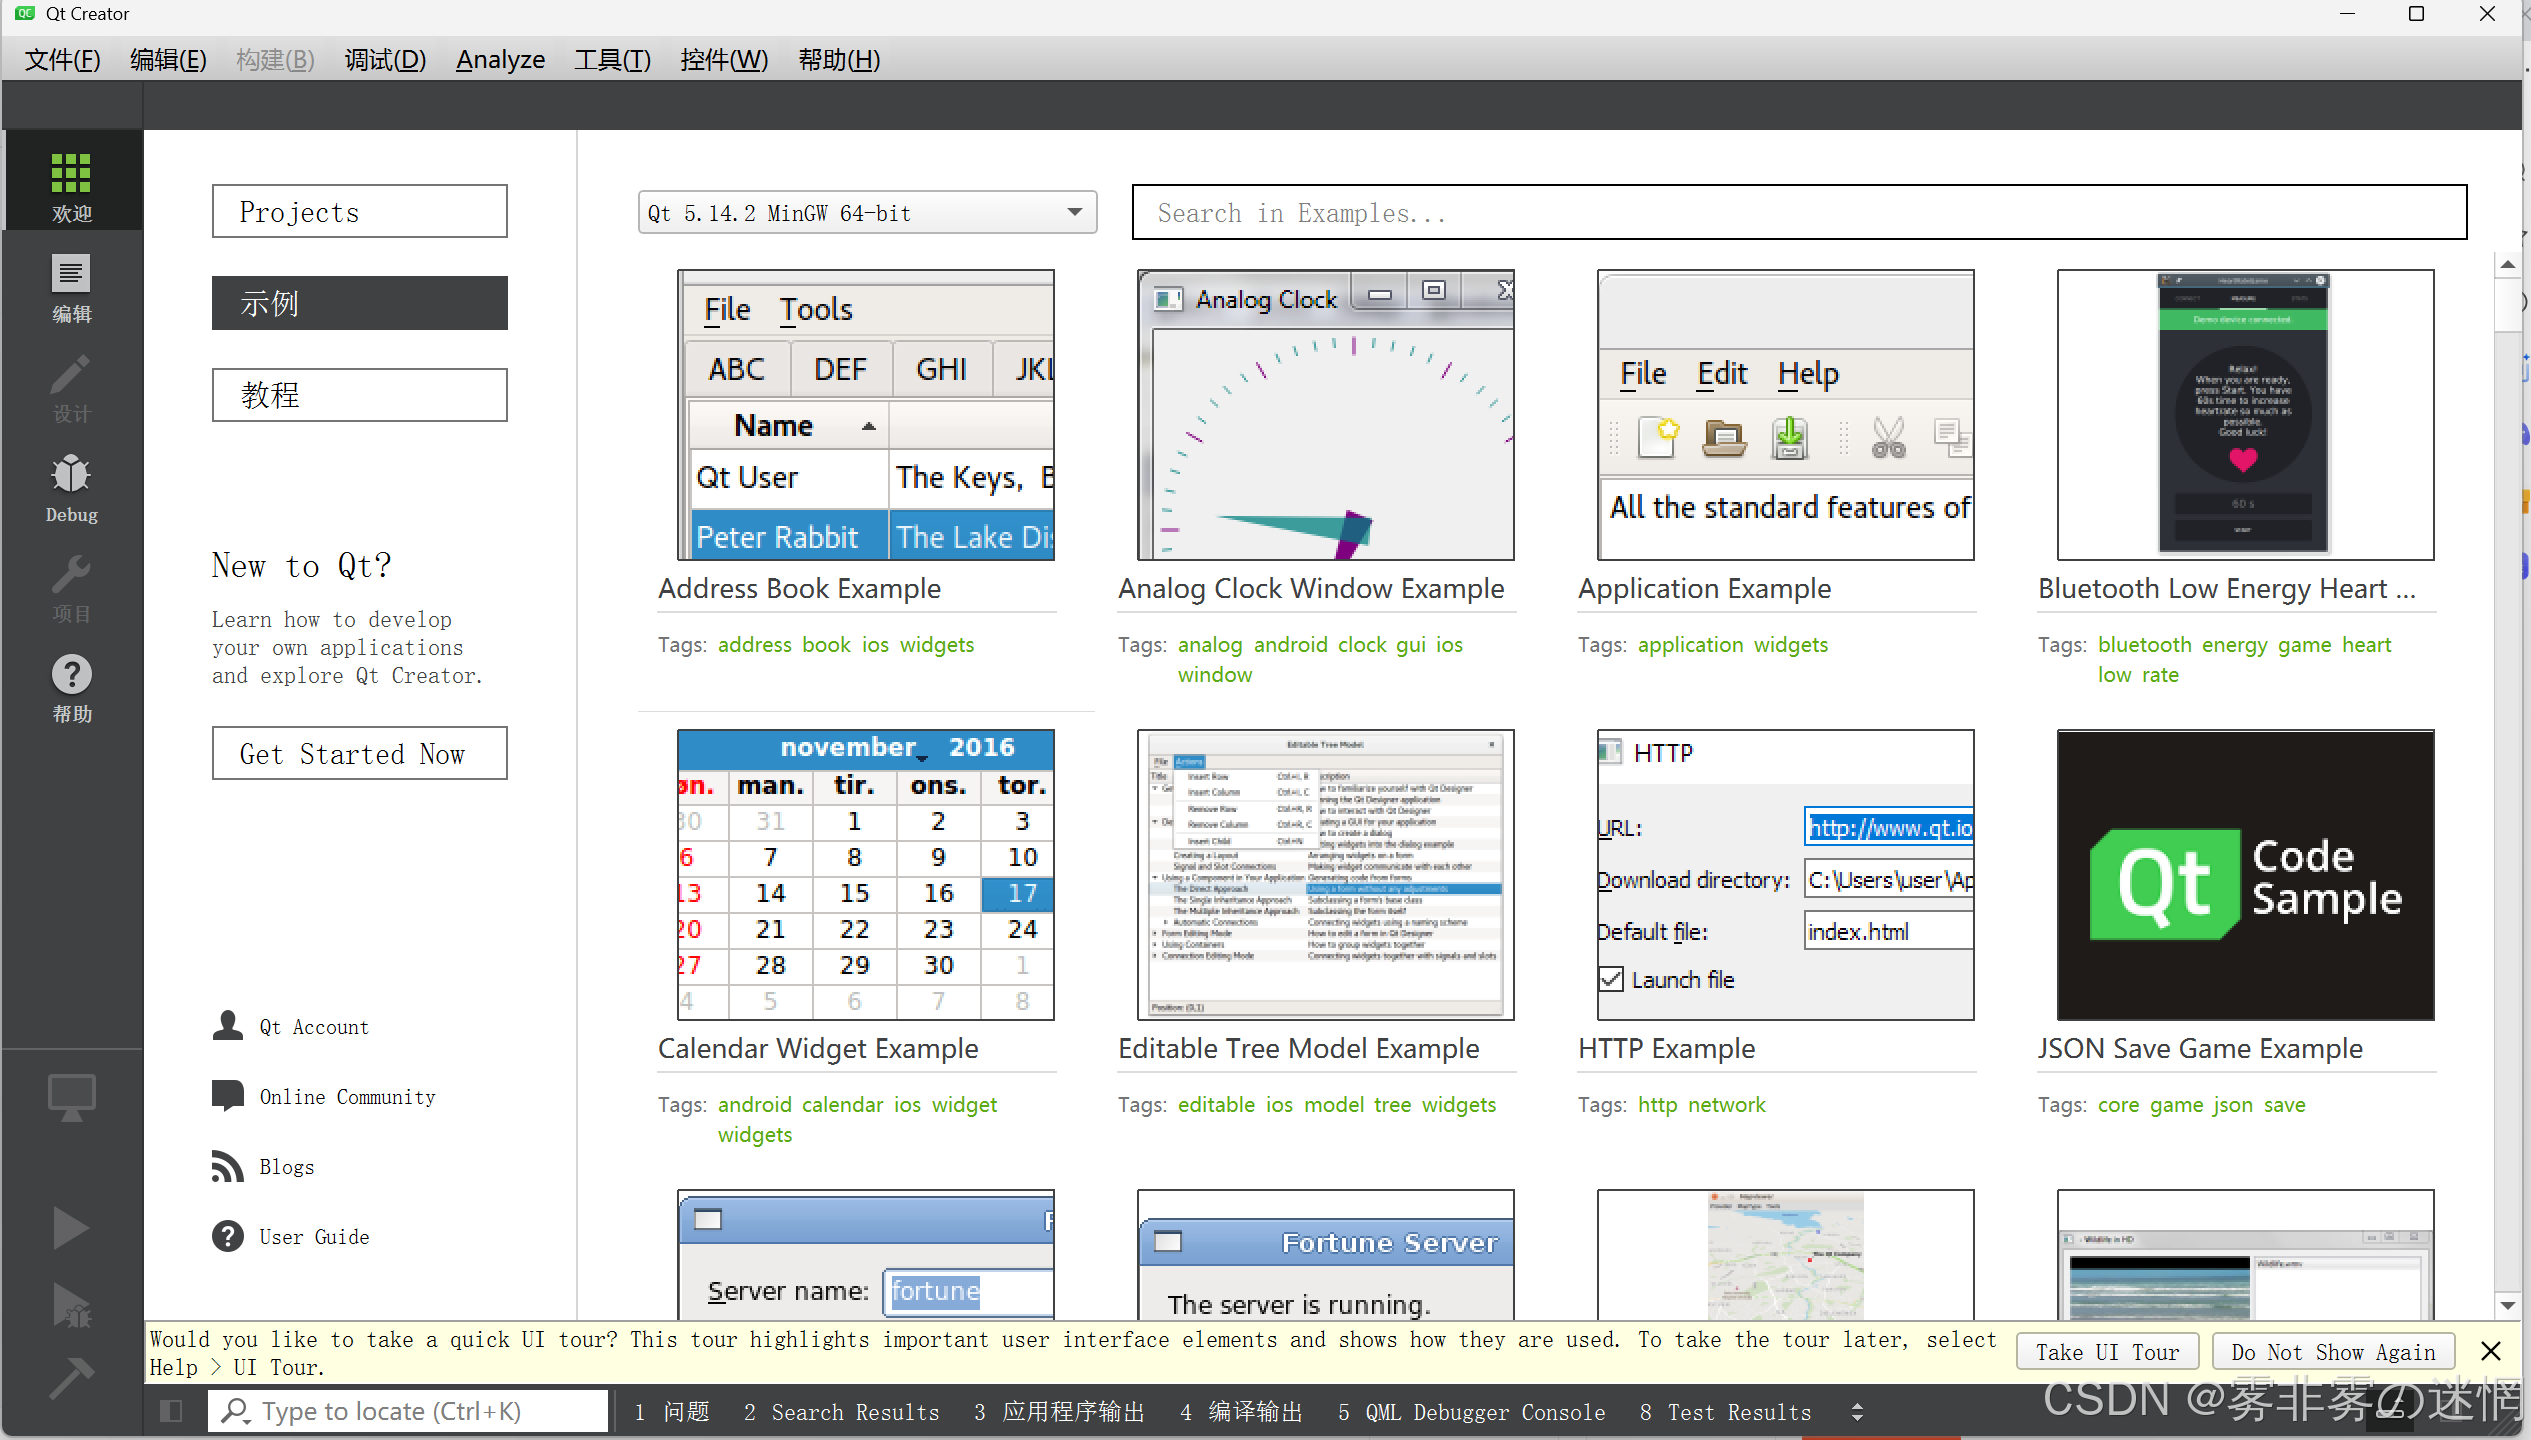The width and height of the screenshot is (2531, 1440).
Task: Close the UI tour notification bar
Action: point(2491,1352)
